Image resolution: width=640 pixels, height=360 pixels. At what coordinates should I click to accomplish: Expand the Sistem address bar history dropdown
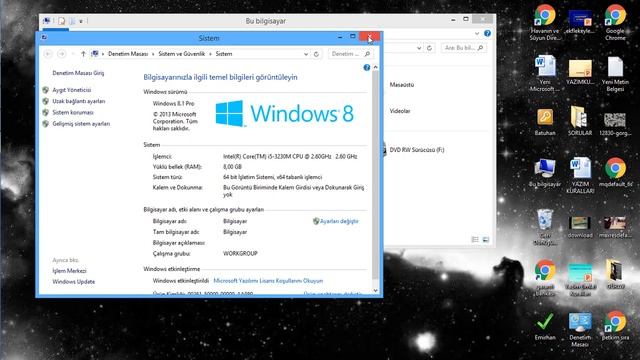click(x=306, y=54)
